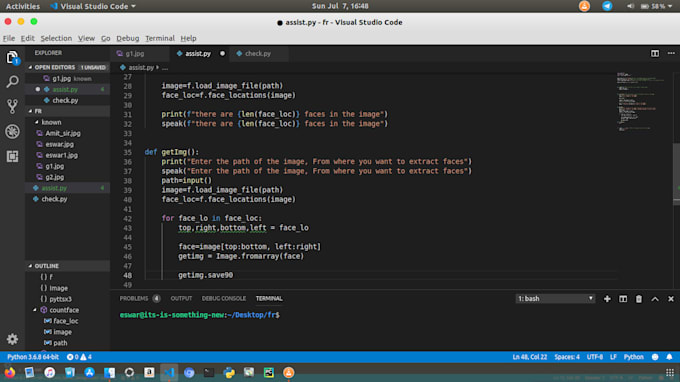Open the editor More Actions ellipsis
The height and width of the screenshot is (382, 680).
671,53
